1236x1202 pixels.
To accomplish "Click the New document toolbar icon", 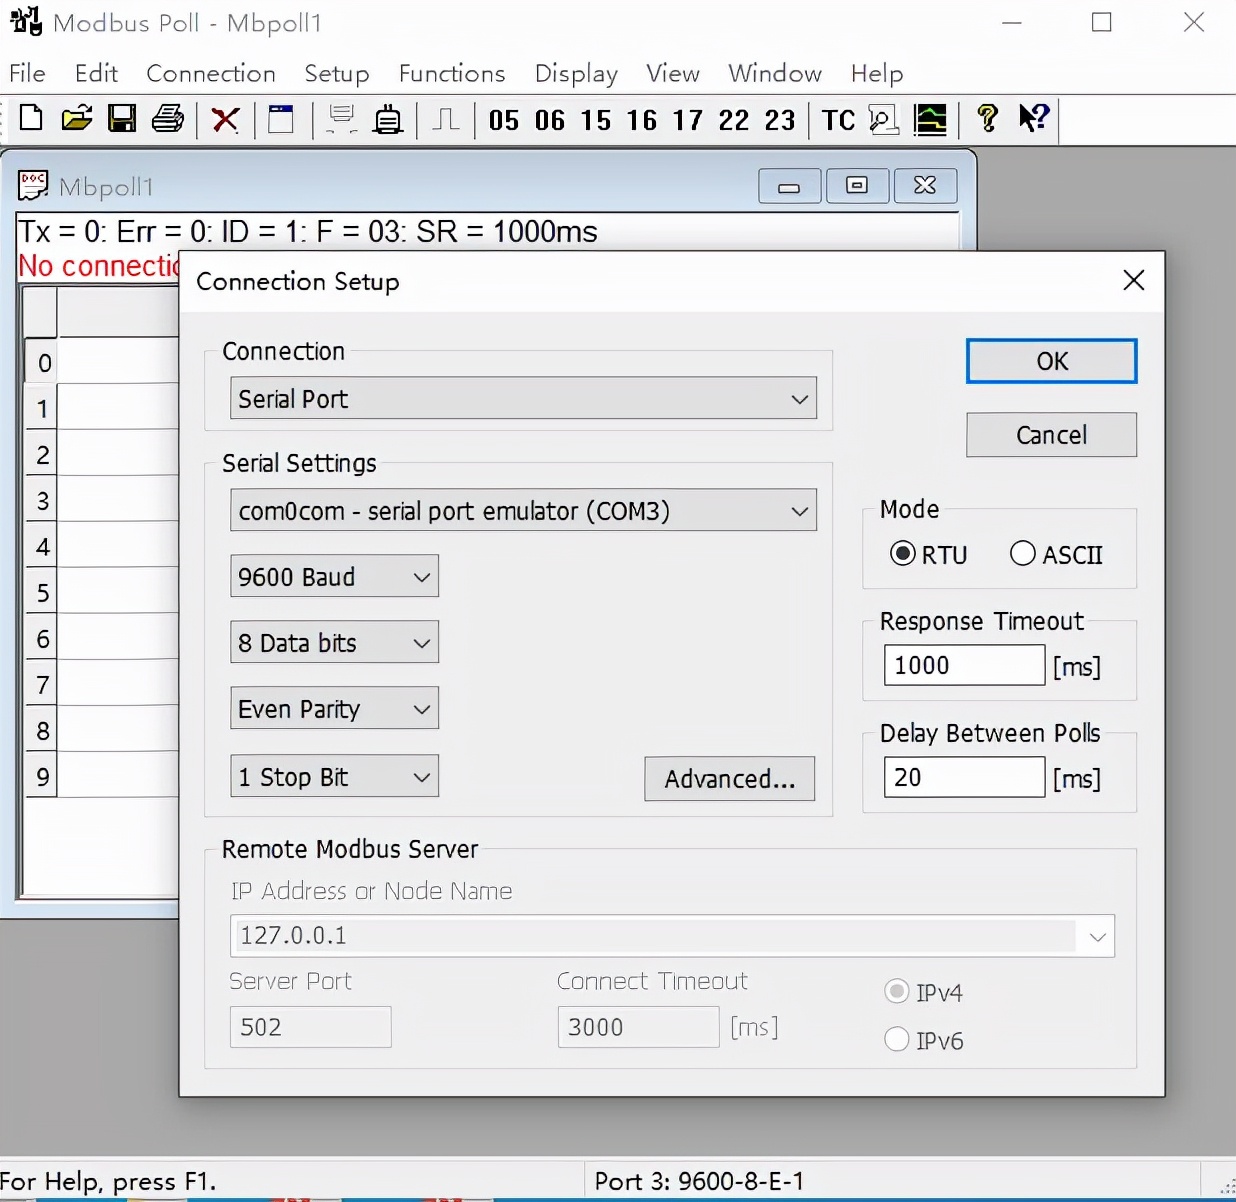I will coord(31,119).
